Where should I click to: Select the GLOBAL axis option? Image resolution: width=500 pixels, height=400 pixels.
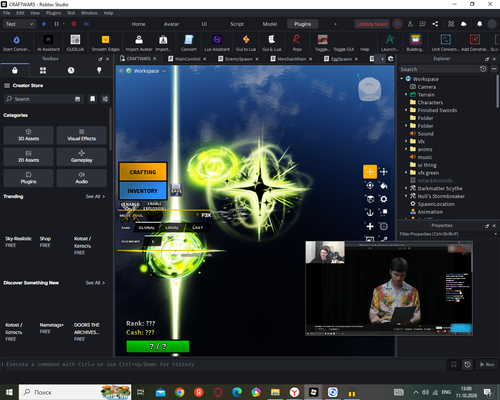click(x=147, y=228)
